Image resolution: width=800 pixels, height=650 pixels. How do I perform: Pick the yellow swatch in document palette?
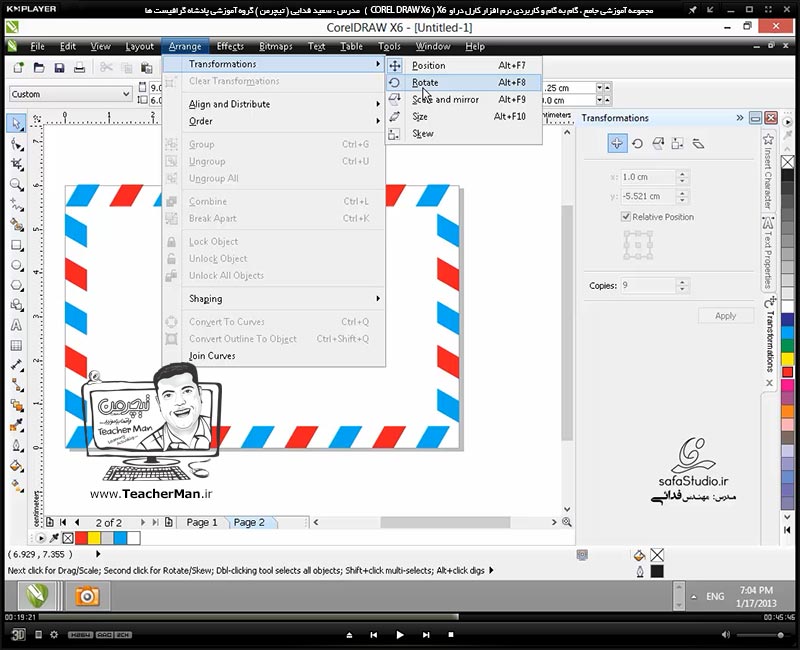[x=94, y=538]
